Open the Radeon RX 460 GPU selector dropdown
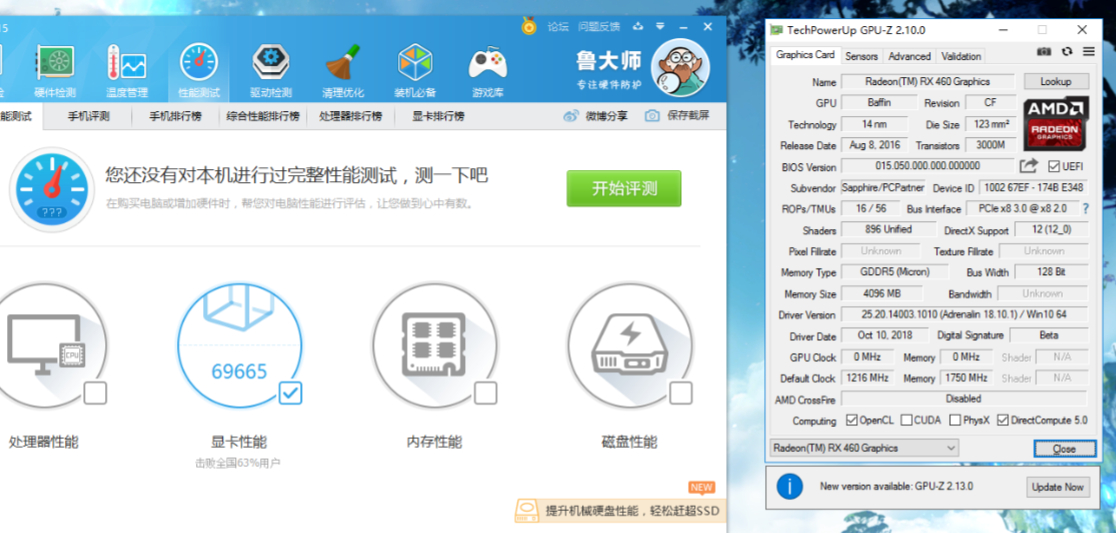Image resolution: width=1116 pixels, height=533 pixels. tap(864, 448)
